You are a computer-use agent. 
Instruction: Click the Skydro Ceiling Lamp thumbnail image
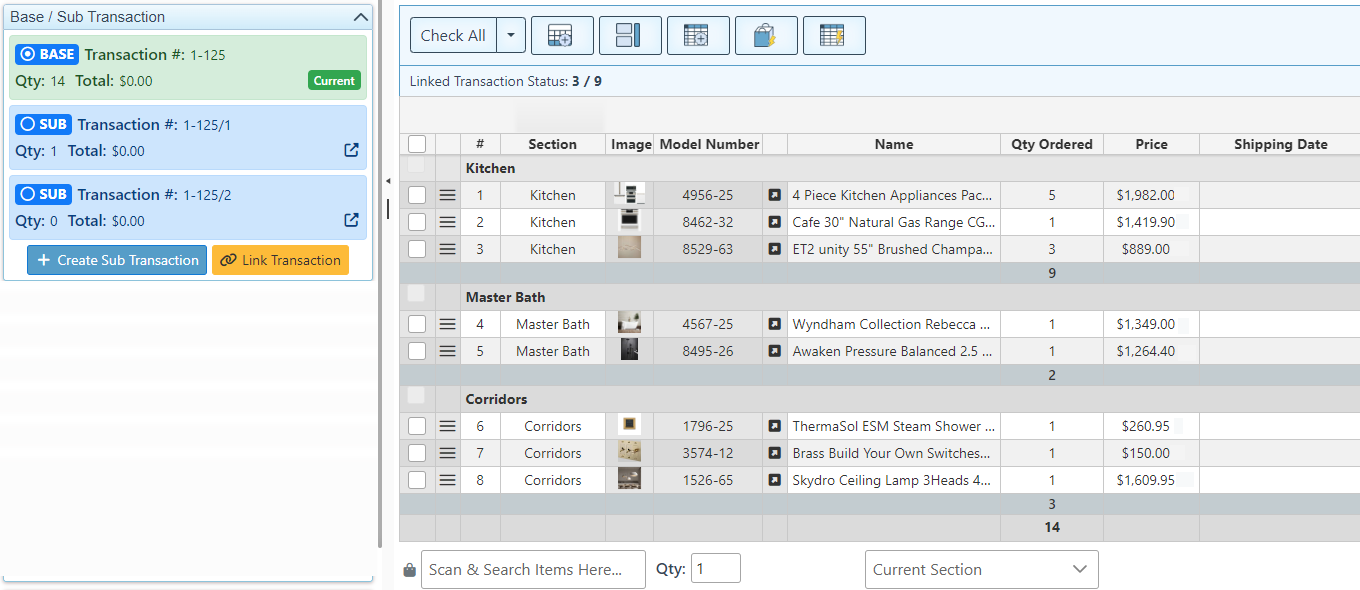tap(629, 480)
